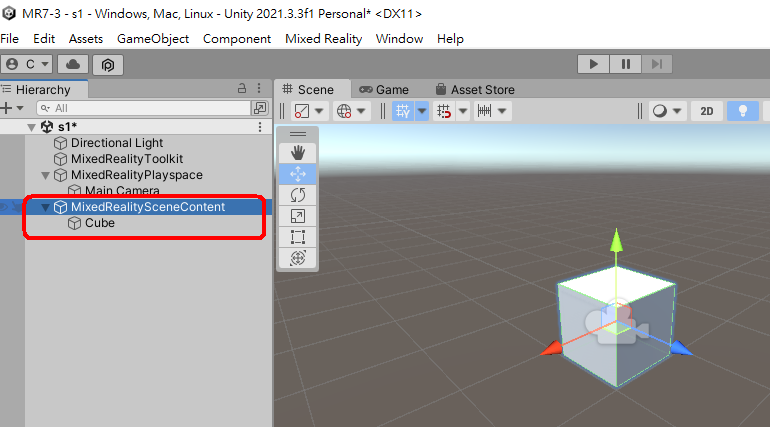The image size is (770, 427).
Task: Select Directional Light in Hierarchy
Action: point(117,143)
